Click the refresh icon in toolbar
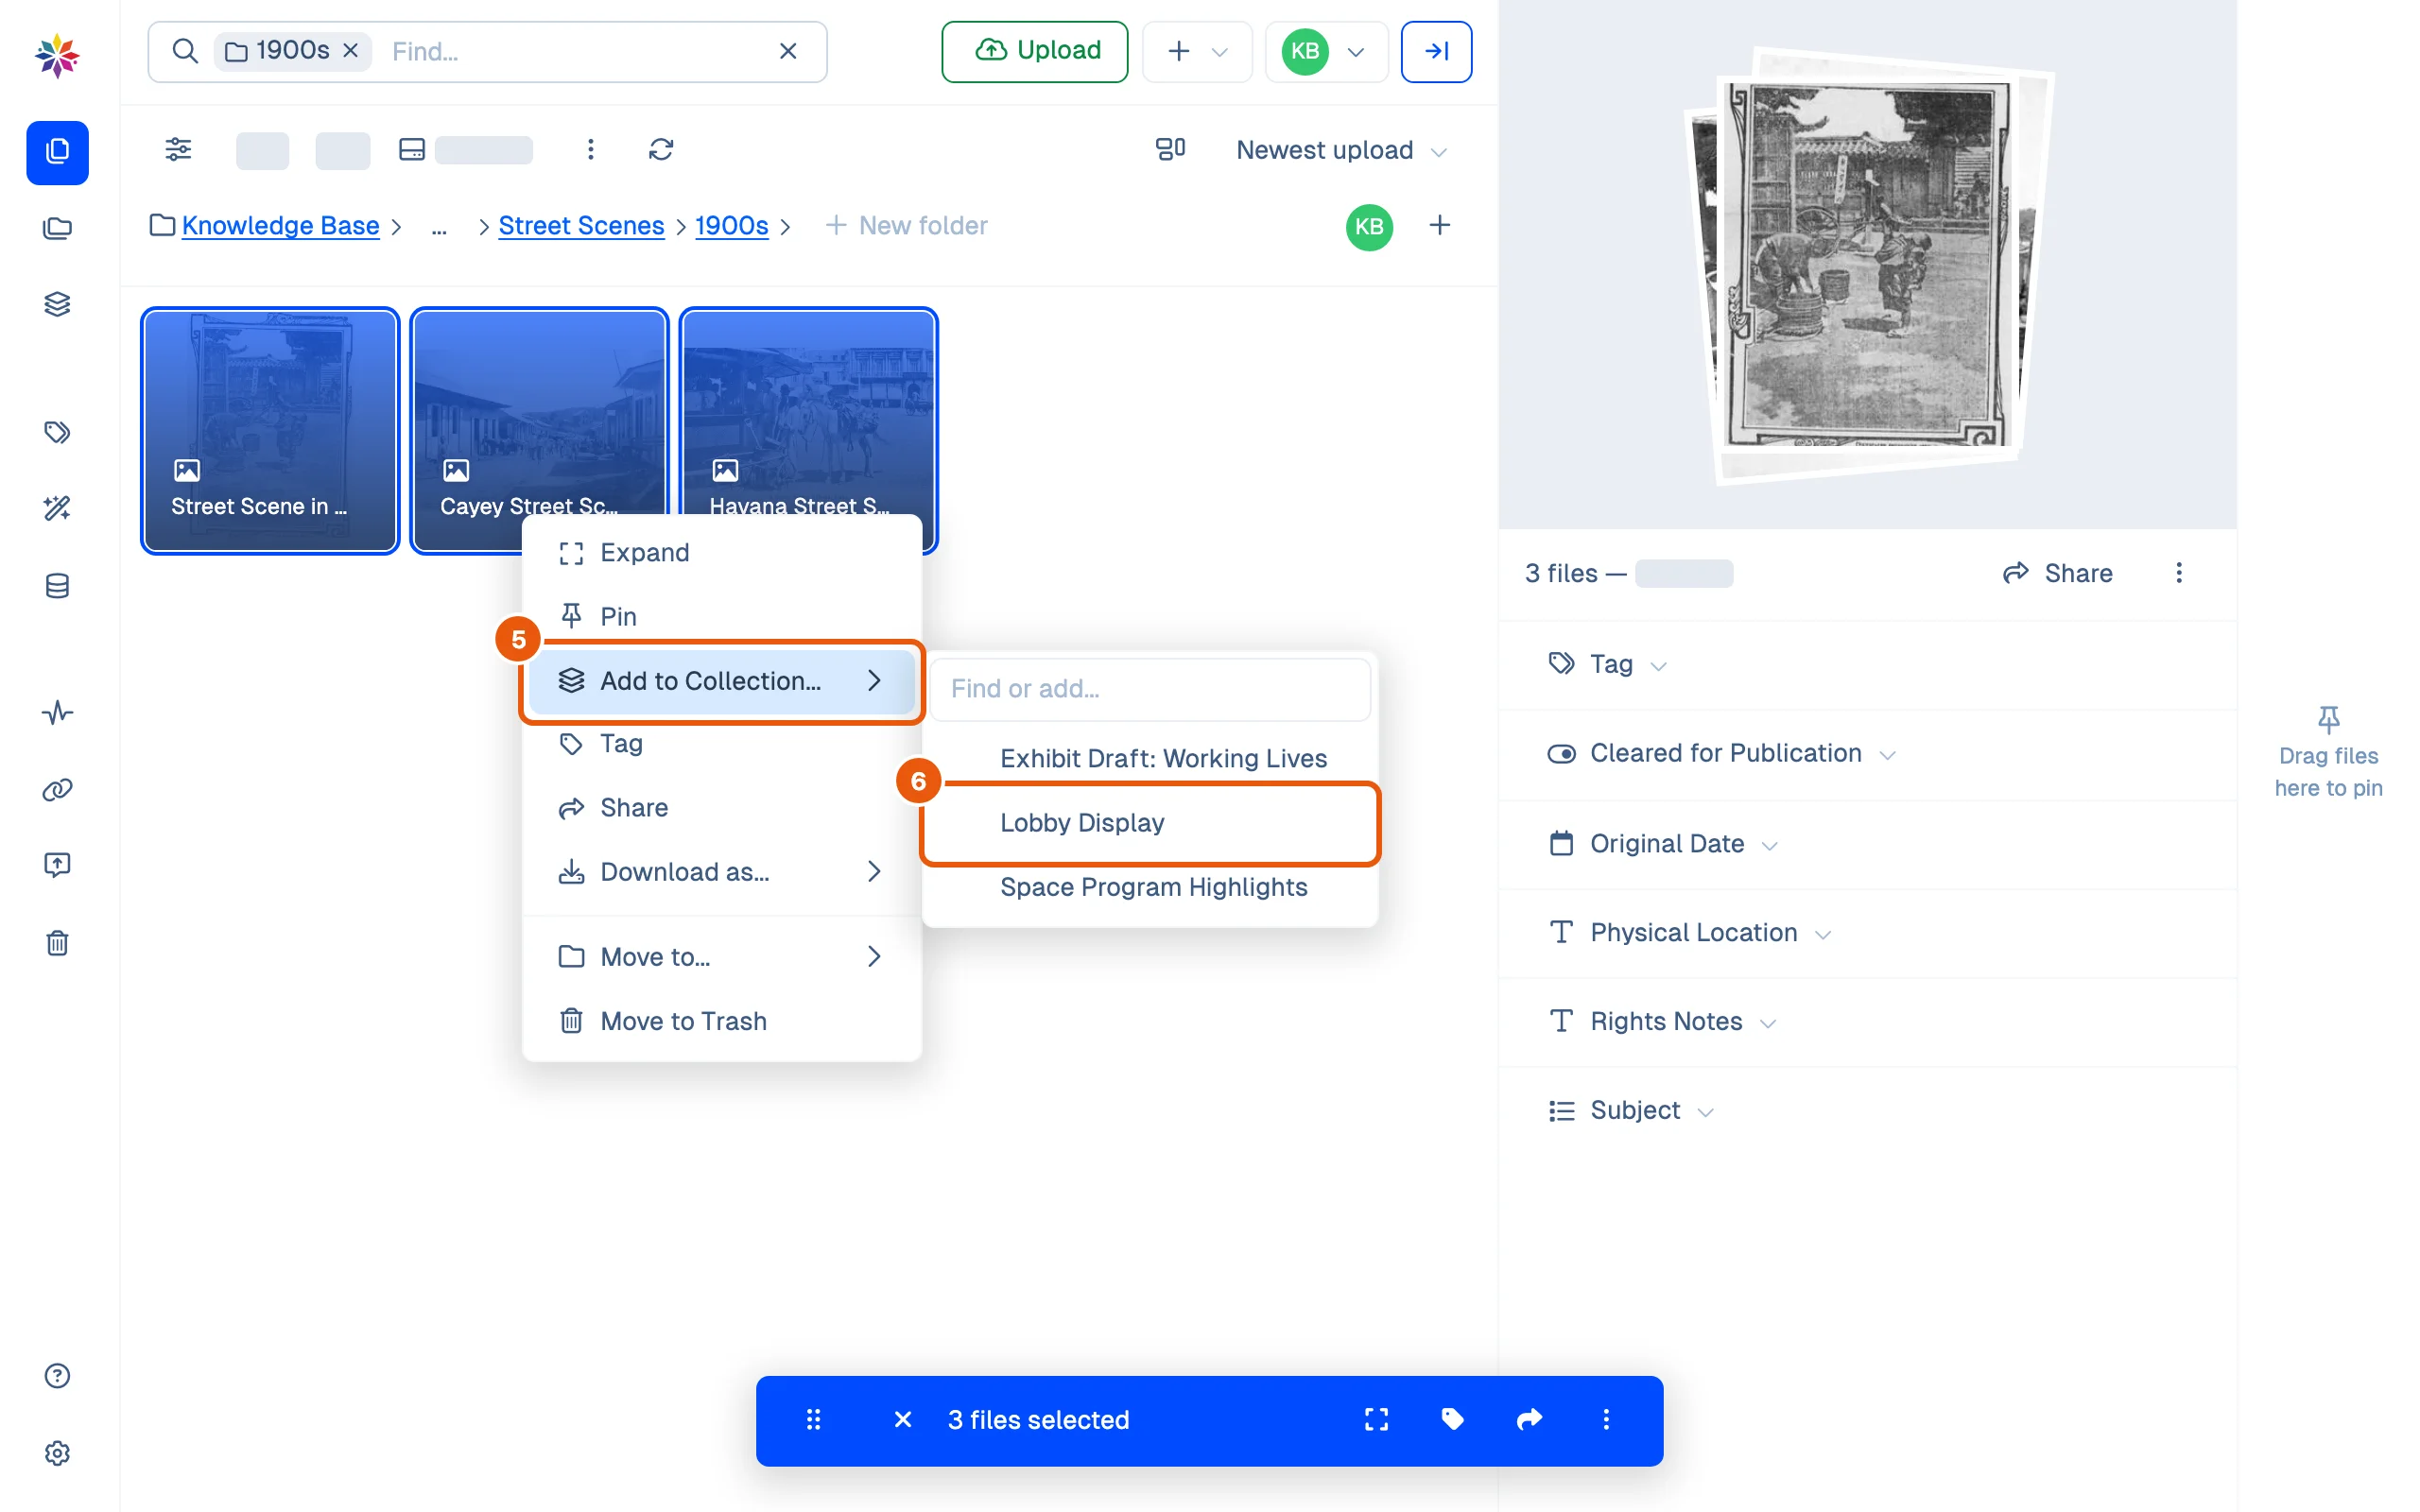Screen dimensions: 2420x1512 [x=661, y=150]
